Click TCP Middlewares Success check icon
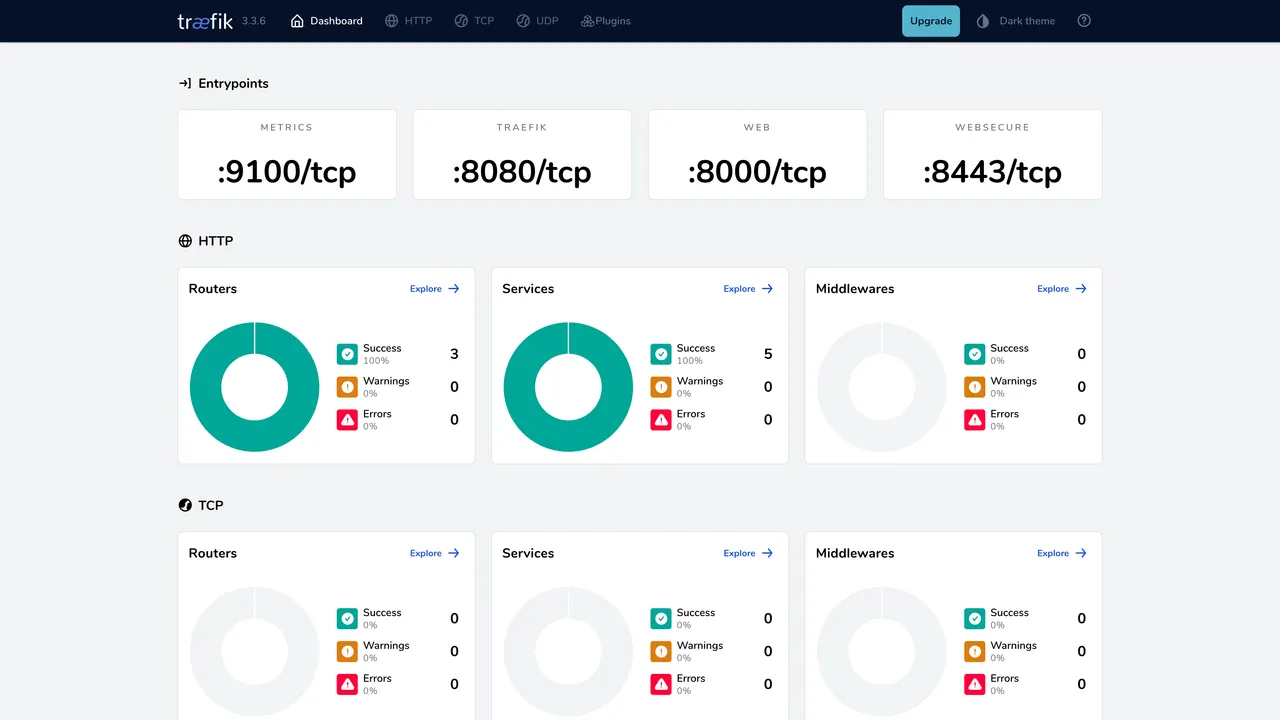This screenshot has width=1280, height=720. [x=975, y=618]
